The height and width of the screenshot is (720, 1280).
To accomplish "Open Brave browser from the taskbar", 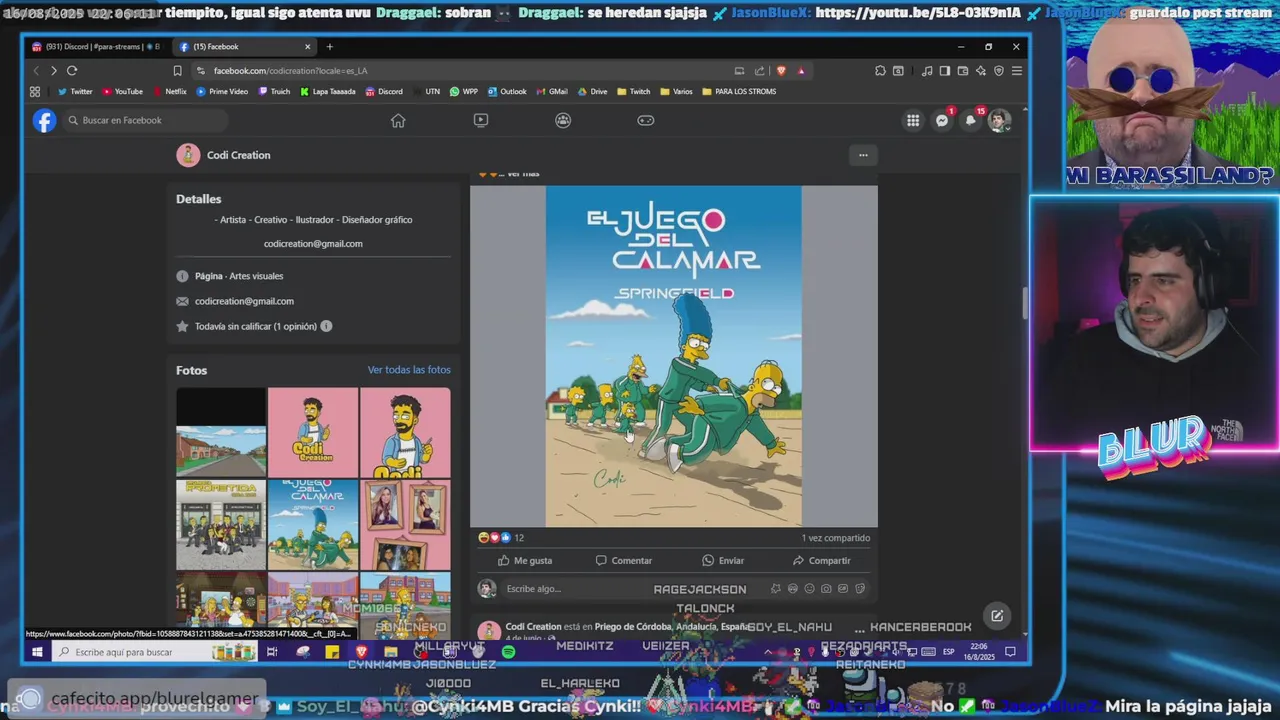I will [361, 652].
